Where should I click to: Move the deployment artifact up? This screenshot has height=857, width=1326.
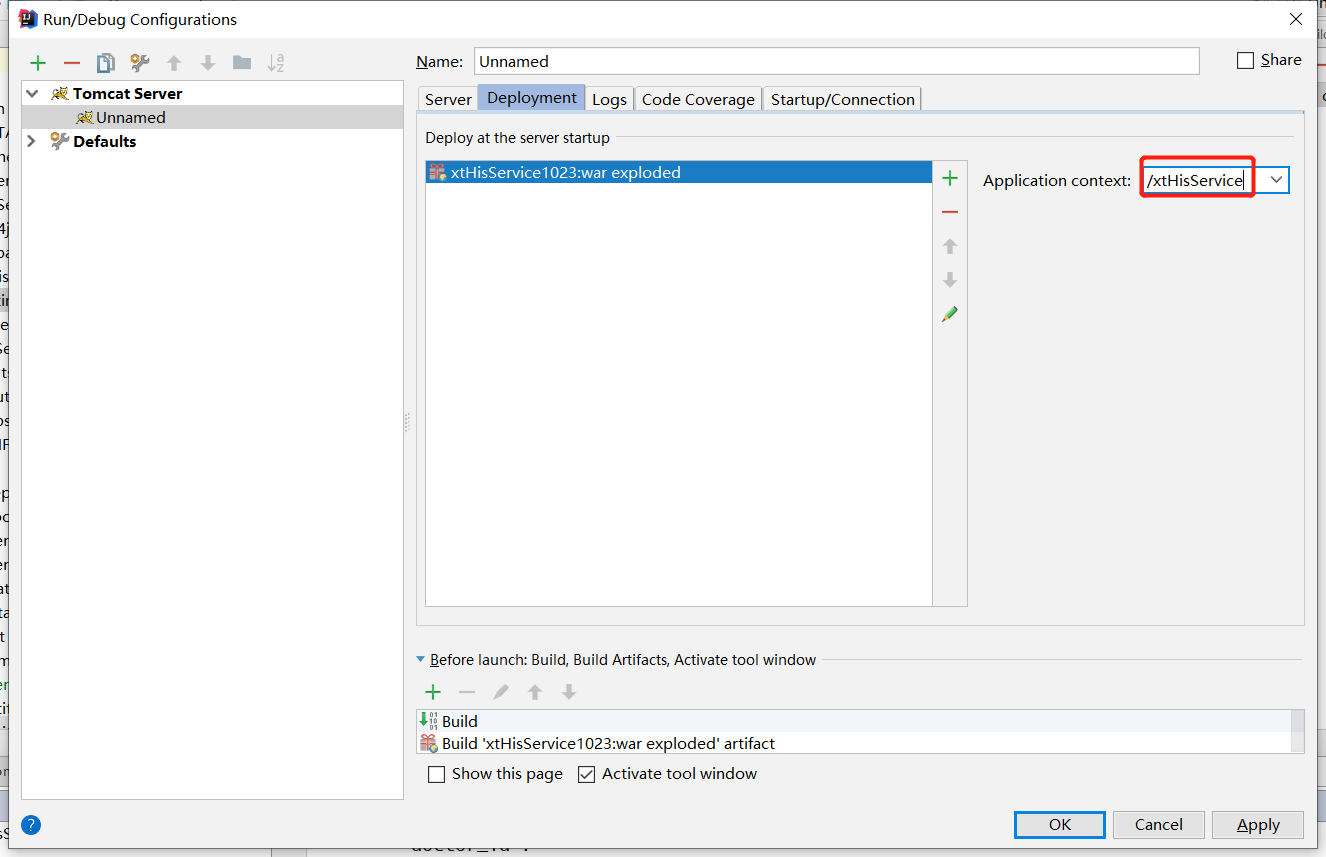tap(950, 246)
